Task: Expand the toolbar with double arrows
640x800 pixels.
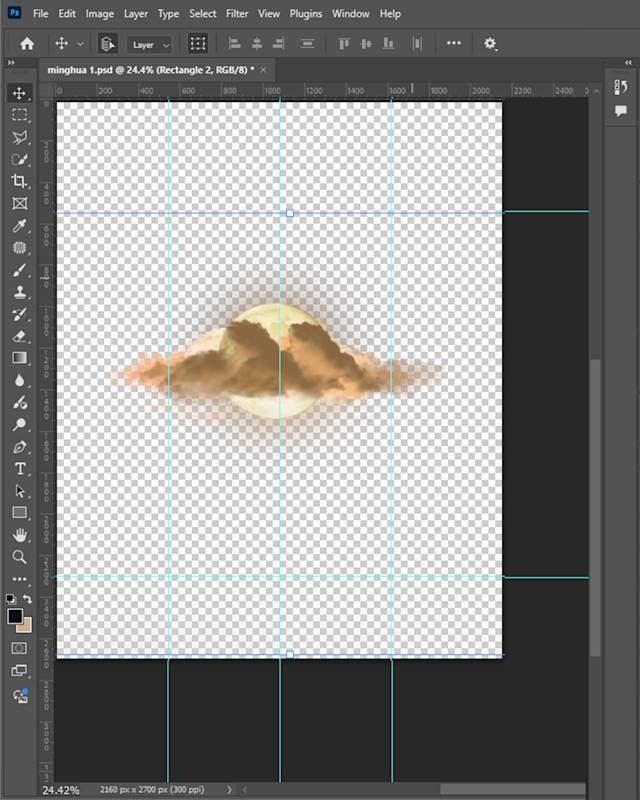Action: click(x=11, y=63)
